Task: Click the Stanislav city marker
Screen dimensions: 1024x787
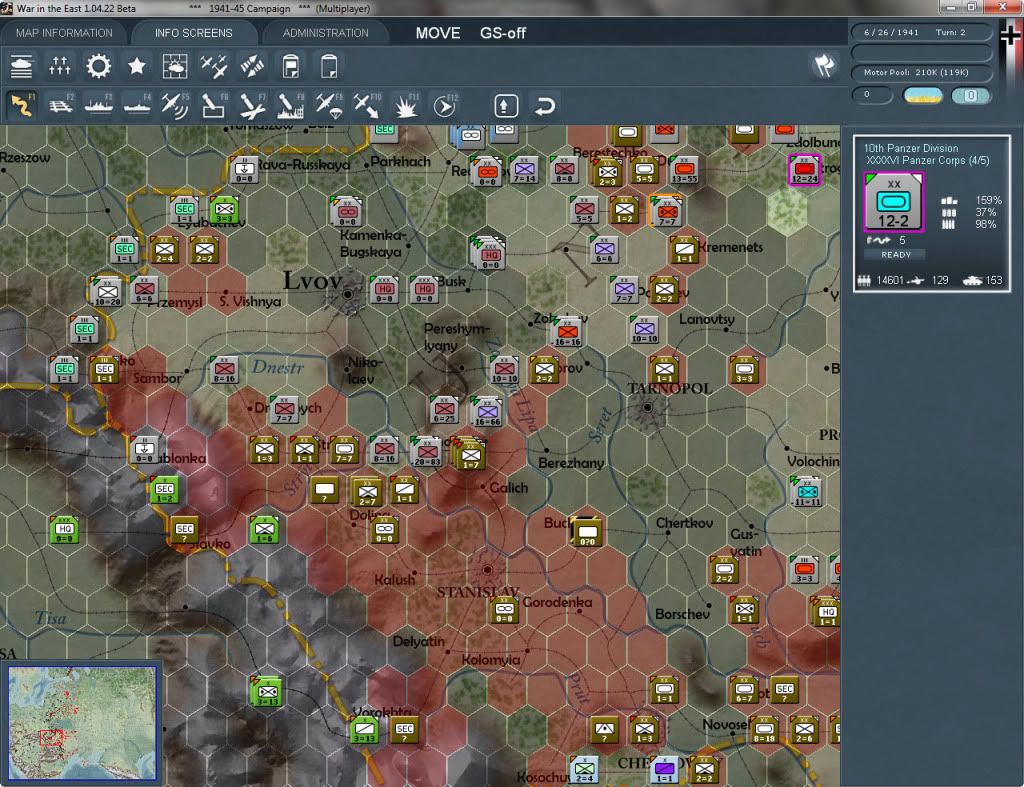Action: tap(487, 570)
